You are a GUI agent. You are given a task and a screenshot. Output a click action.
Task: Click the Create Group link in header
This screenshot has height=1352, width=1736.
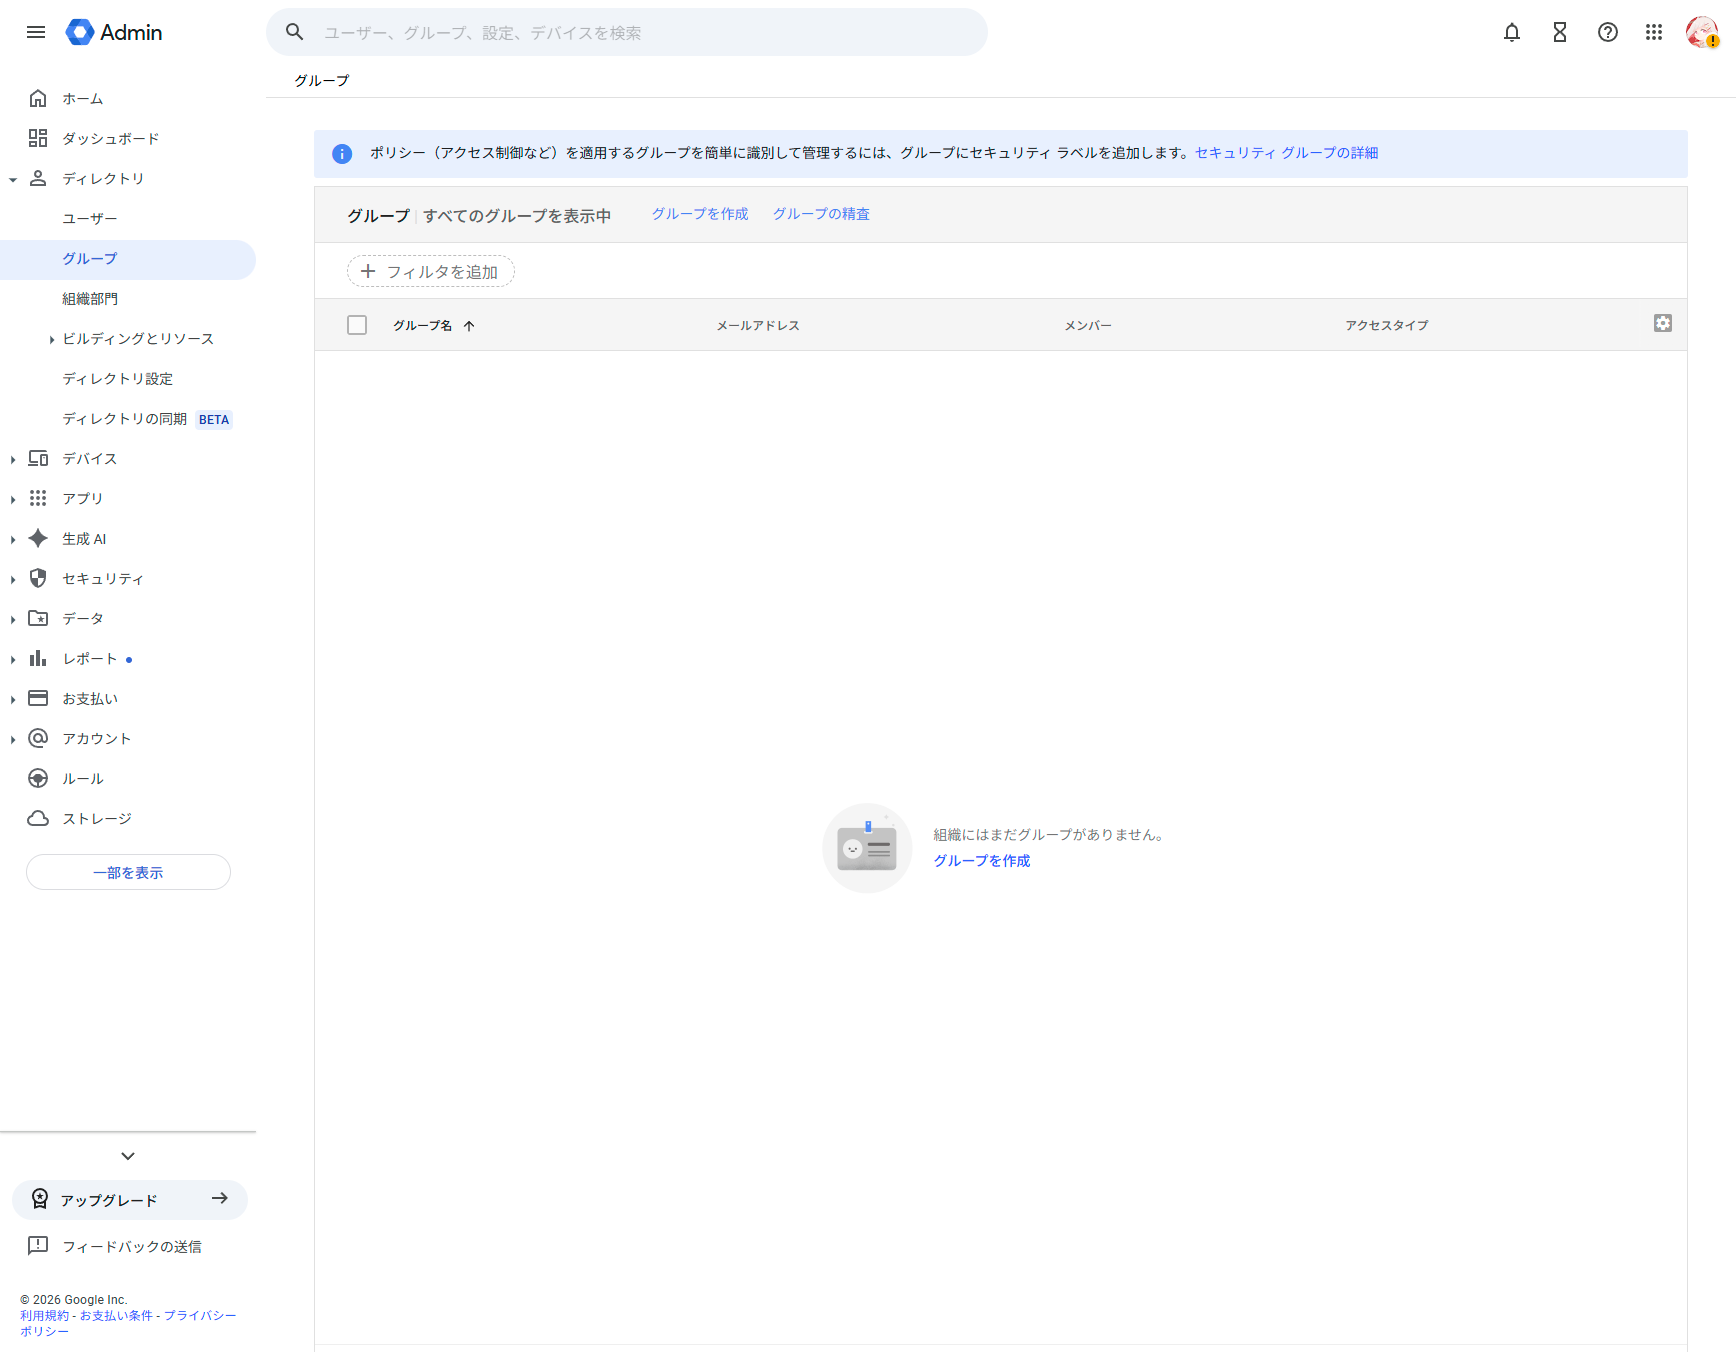pos(700,214)
